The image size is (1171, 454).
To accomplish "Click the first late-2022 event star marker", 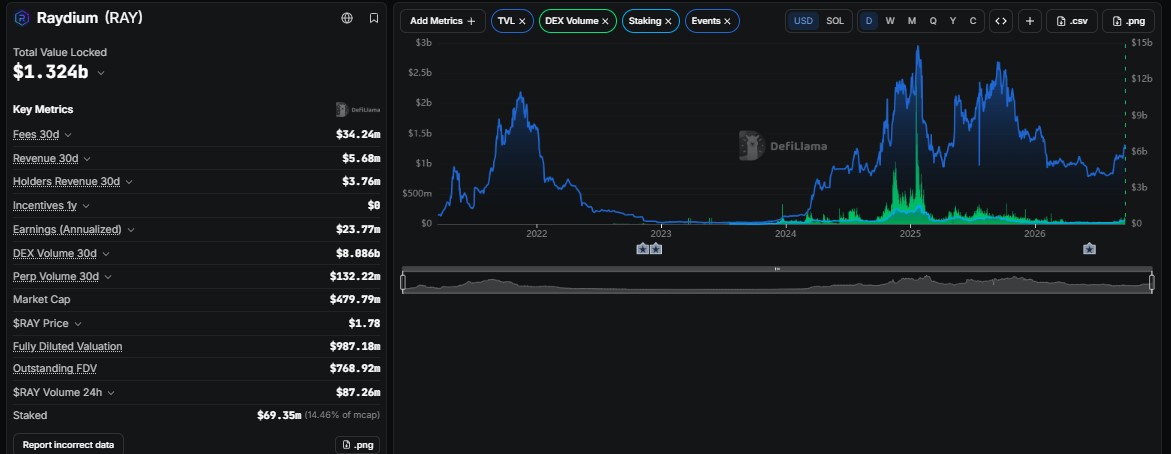I will 642,249.
